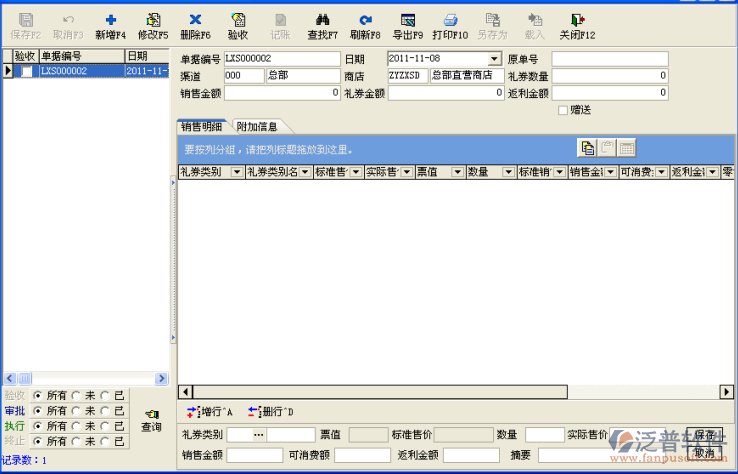
Task: Open 实际售 column filter dropdown
Action: click(x=407, y=172)
